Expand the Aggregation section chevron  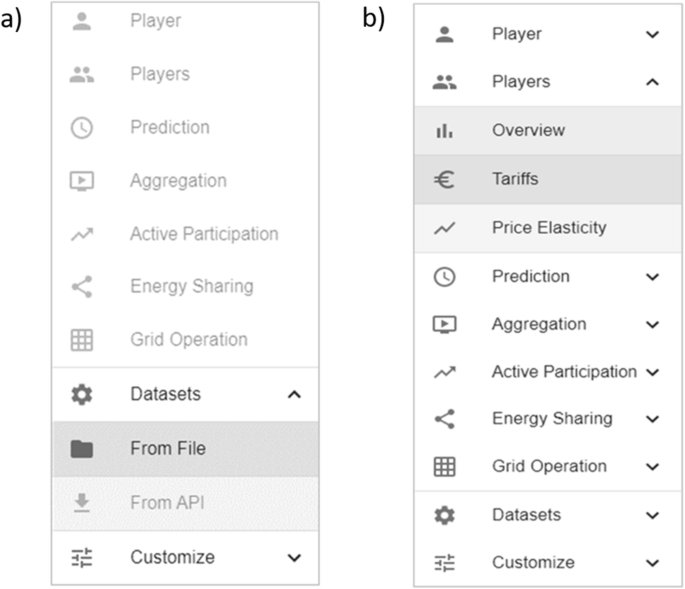pyautogui.click(x=653, y=325)
